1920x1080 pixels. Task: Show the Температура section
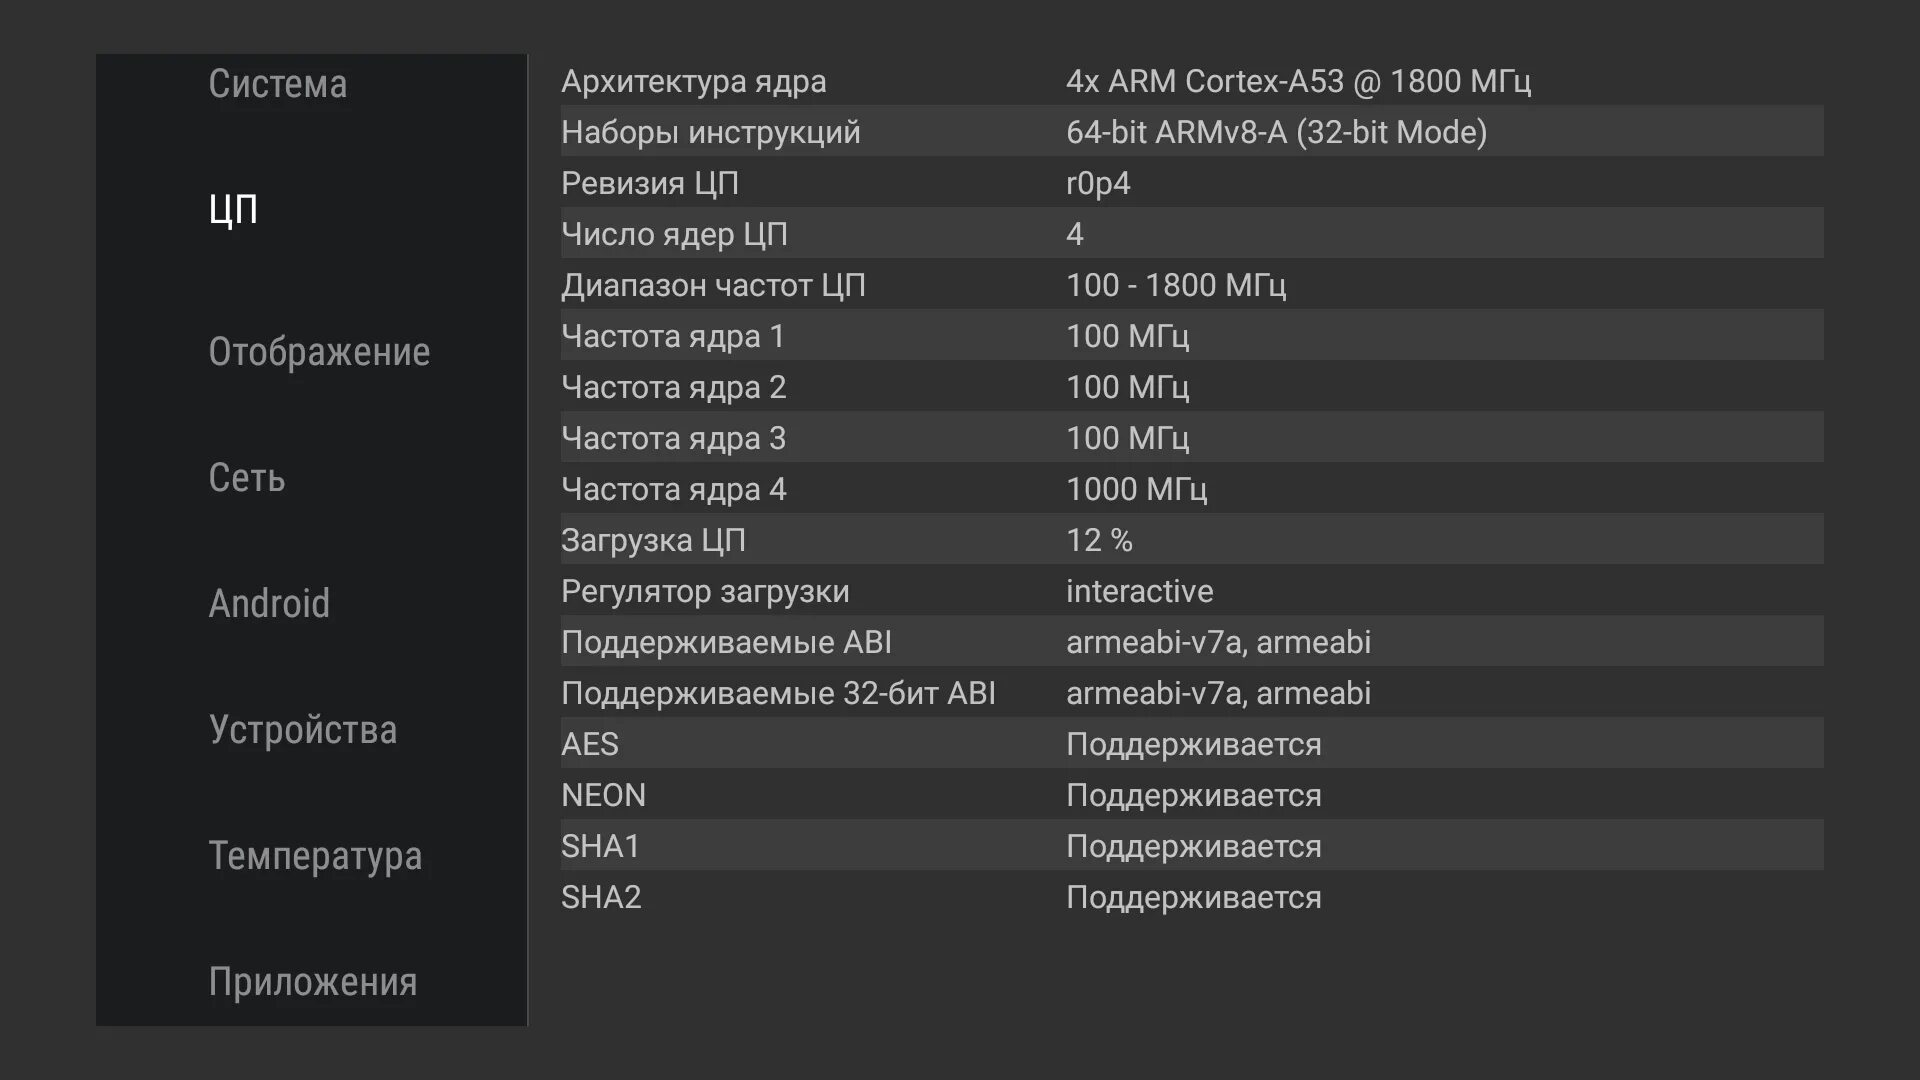click(x=315, y=856)
